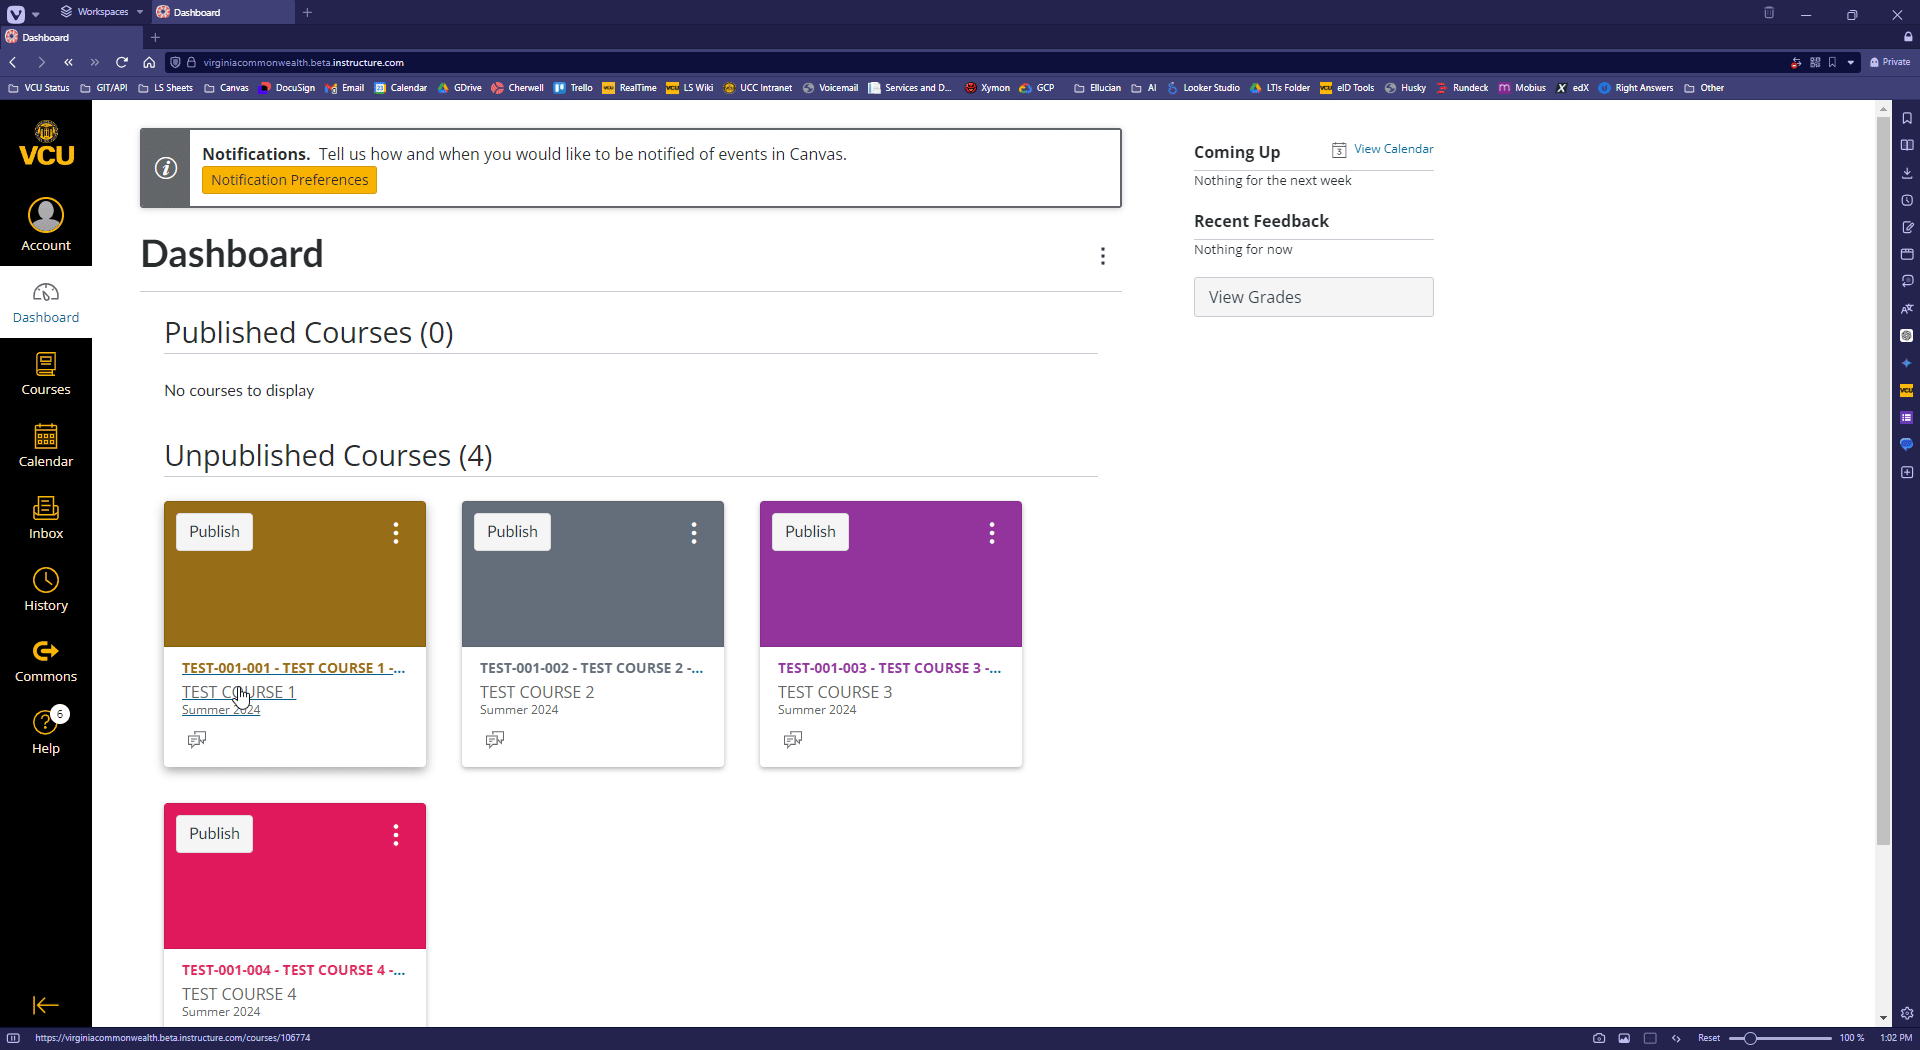Open the discussion icon on TEST COURSE 1 card

(x=196, y=739)
